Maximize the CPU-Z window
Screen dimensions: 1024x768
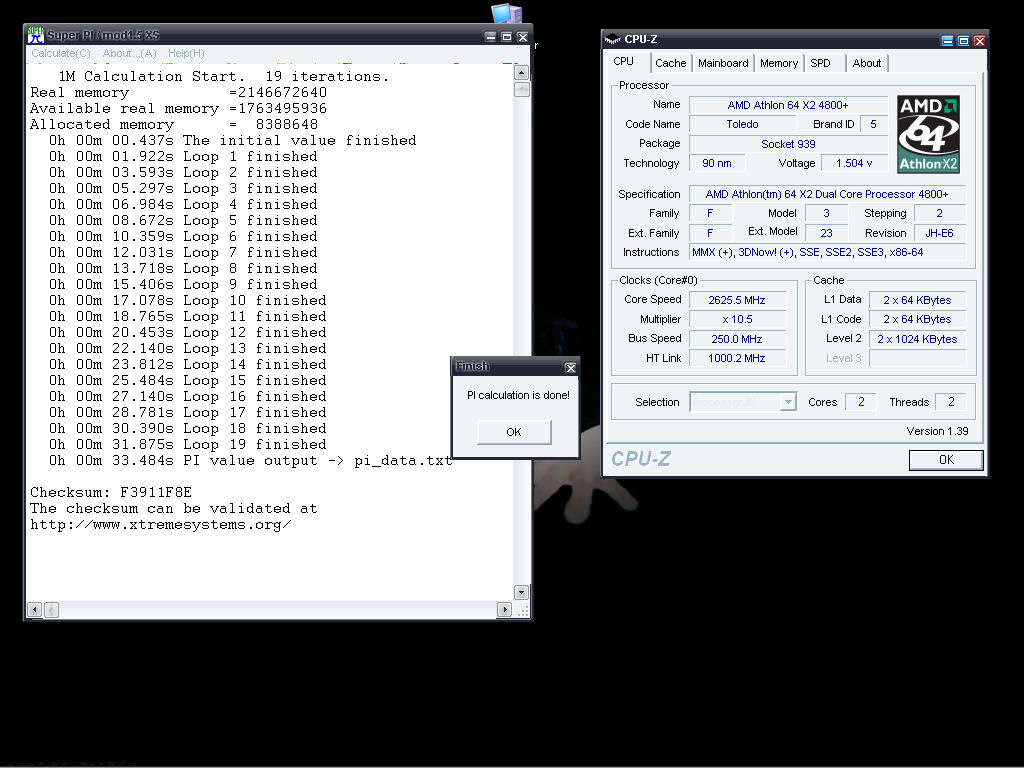coord(963,40)
